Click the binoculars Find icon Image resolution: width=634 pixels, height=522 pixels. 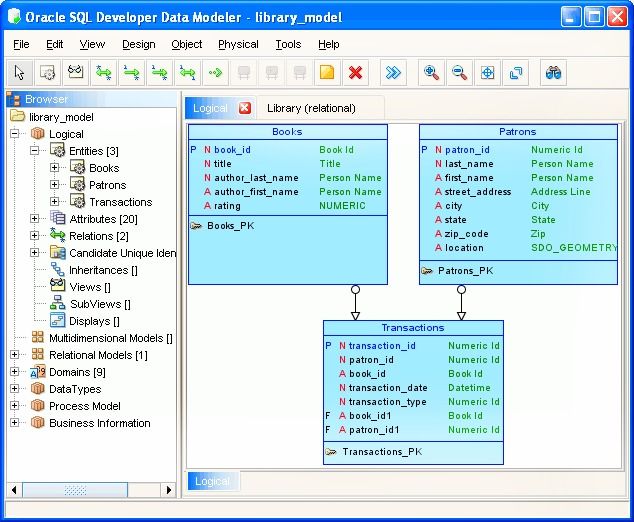pyautogui.click(x=551, y=72)
